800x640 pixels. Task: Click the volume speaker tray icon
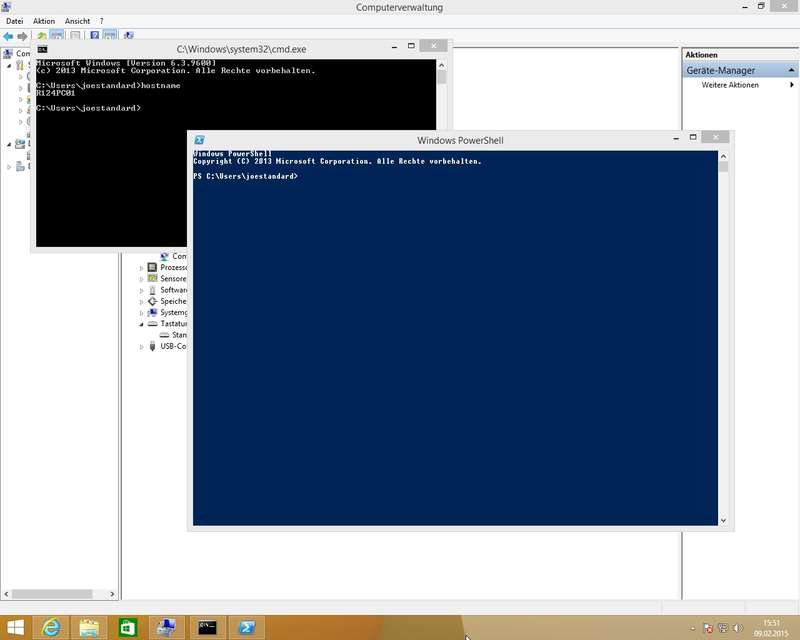coord(736,628)
